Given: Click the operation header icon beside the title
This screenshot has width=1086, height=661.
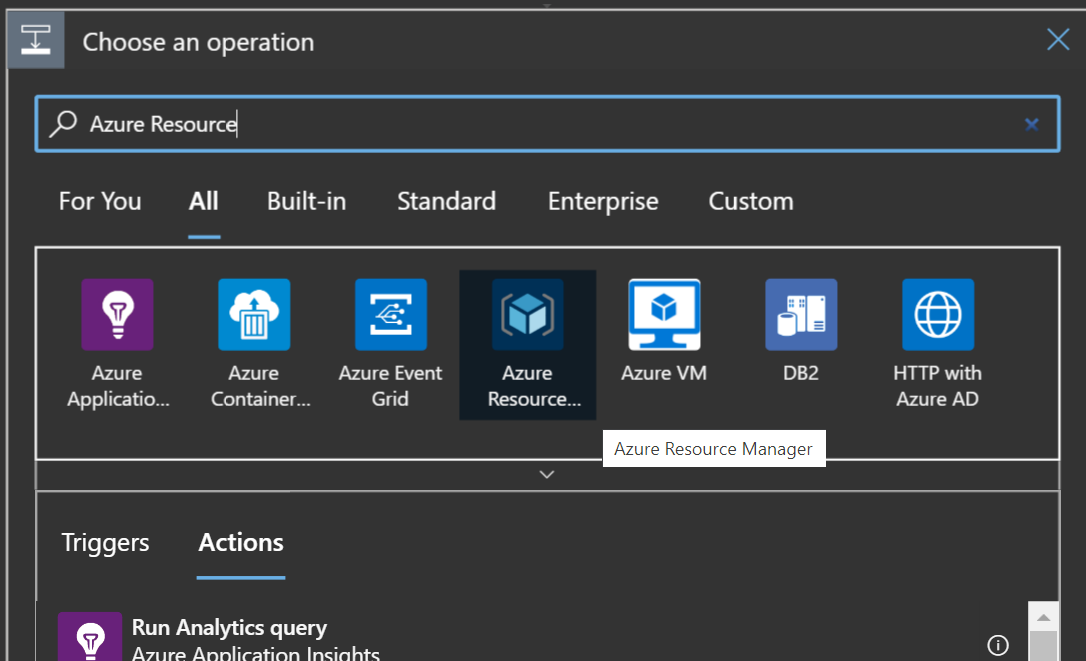Looking at the screenshot, I should [36, 42].
